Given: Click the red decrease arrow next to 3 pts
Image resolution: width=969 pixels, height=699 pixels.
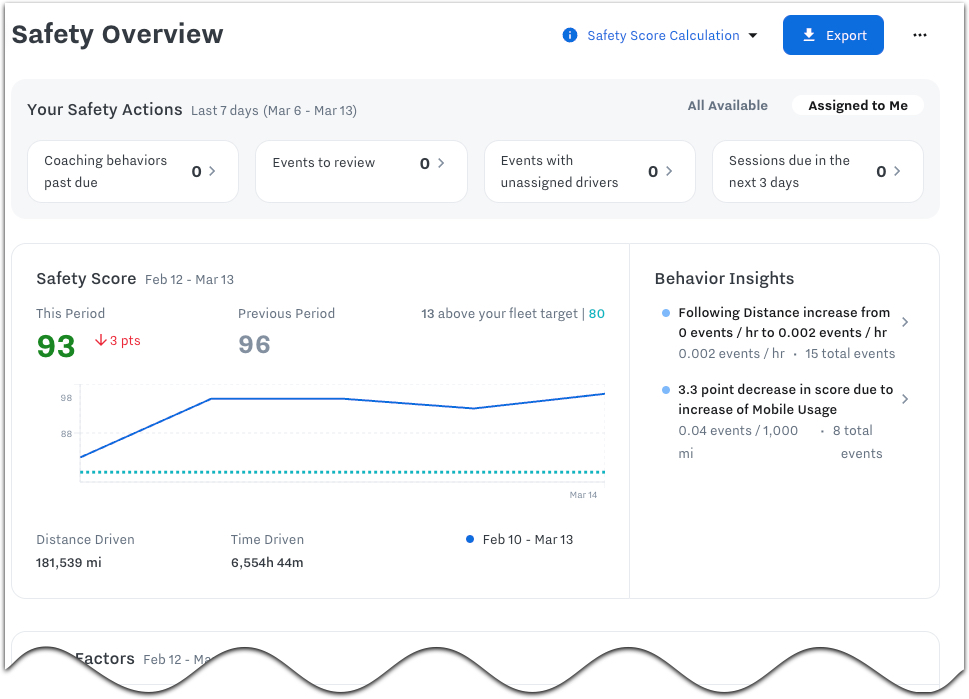Looking at the screenshot, I should click(100, 340).
